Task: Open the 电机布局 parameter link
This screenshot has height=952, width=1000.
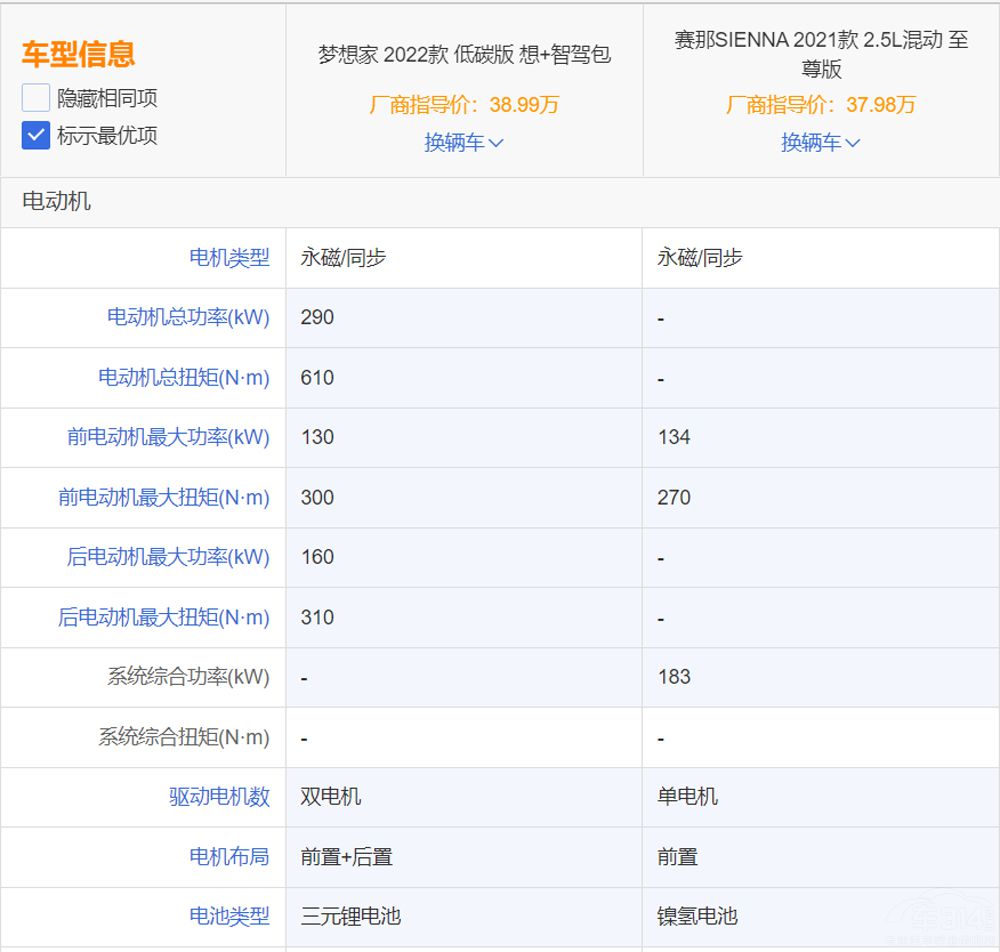Action: point(229,857)
